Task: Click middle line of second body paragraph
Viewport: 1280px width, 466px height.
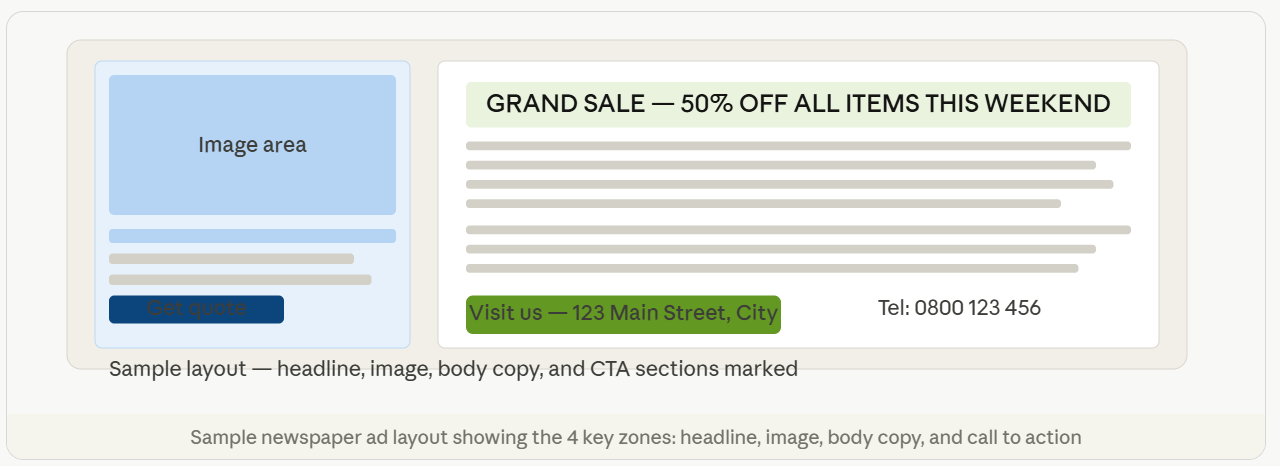Action: click(781, 249)
